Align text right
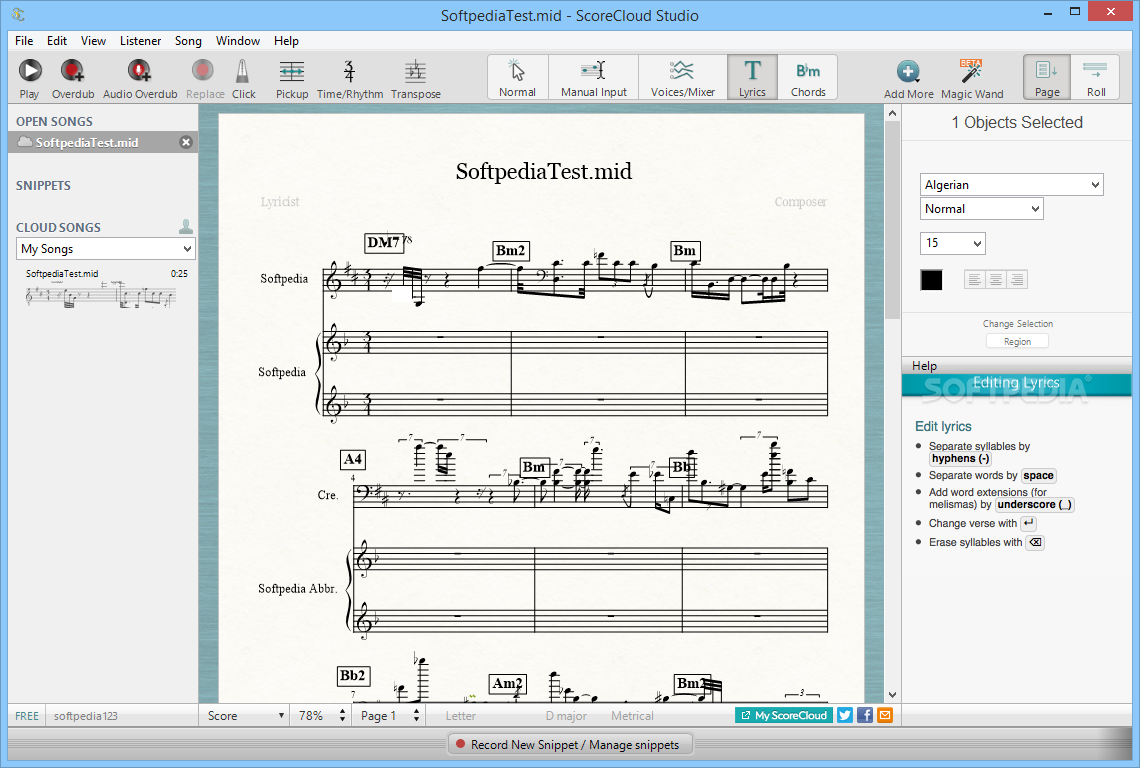 coord(1017,279)
